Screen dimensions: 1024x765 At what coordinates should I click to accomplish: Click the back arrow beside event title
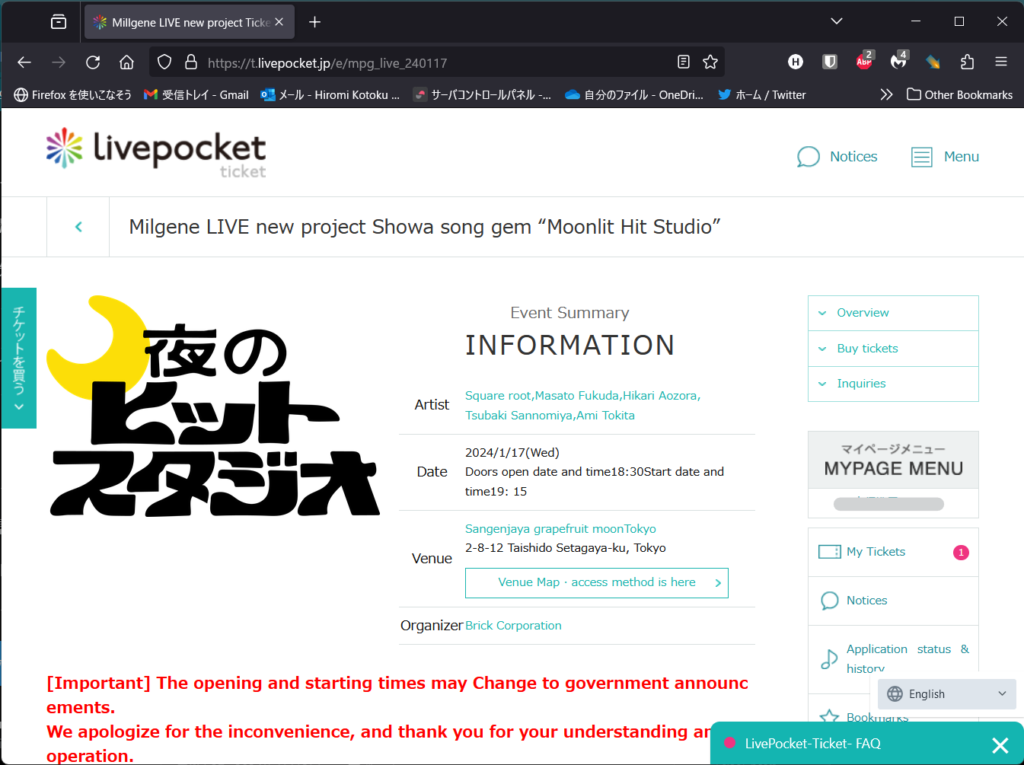click(78, 227)
